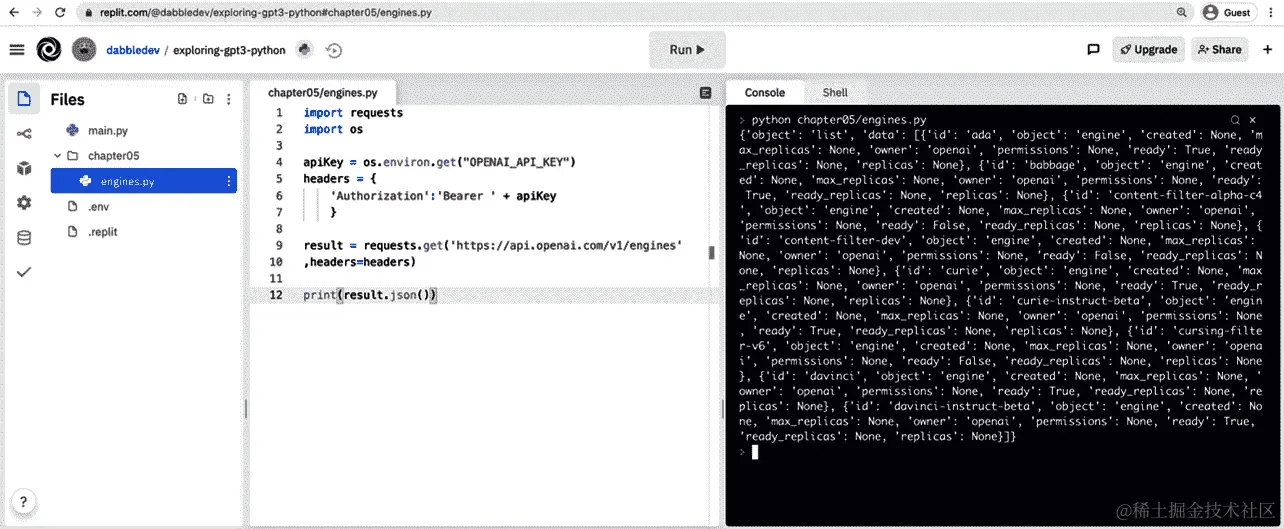The width and height of the screenshot is (1284, 529).
Task: Click the 'headers = {' code line
Action: coord(340,179)
